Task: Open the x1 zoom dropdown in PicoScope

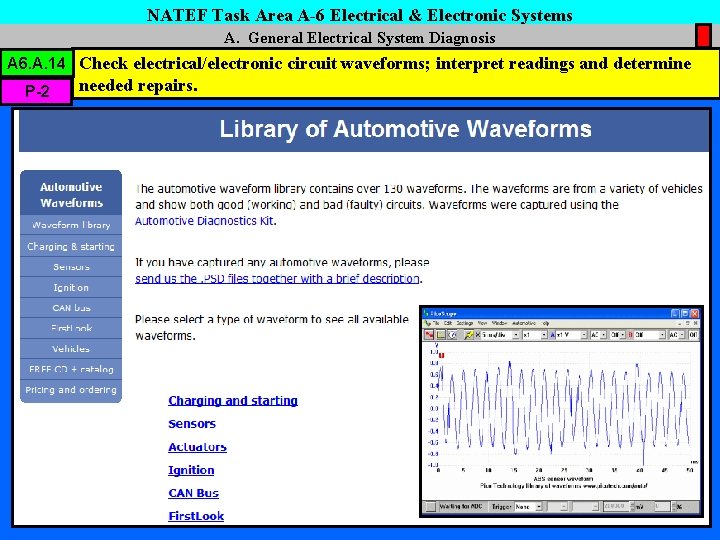Action: (x=535, y=335)
